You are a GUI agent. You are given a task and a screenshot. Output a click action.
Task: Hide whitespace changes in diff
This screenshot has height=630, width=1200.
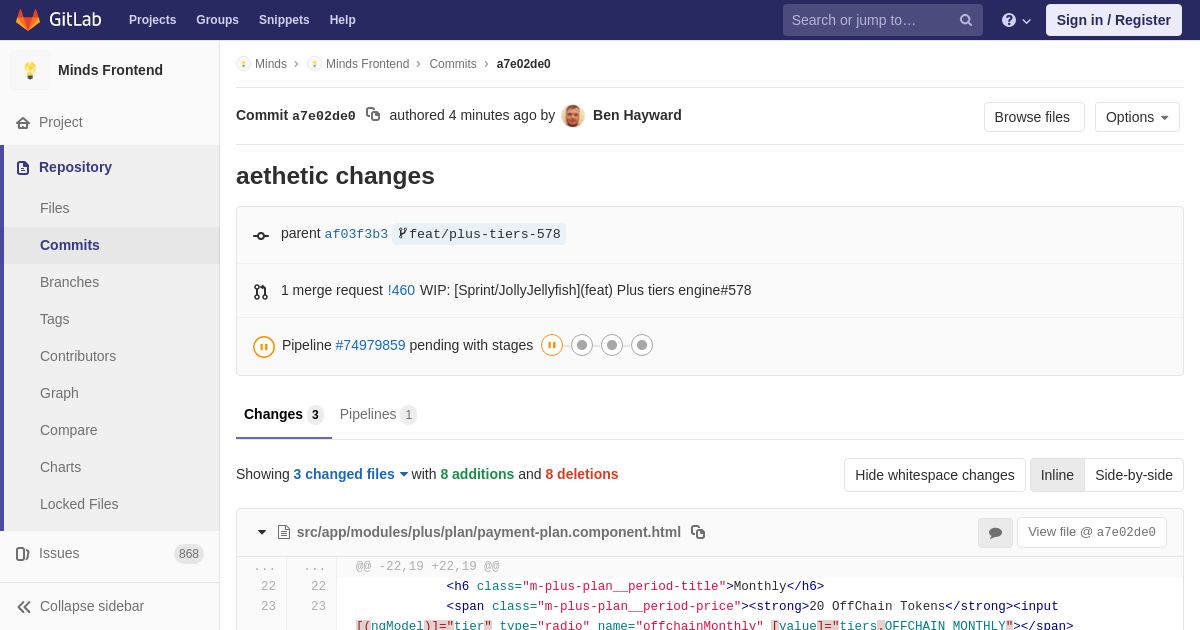point(935,475)
